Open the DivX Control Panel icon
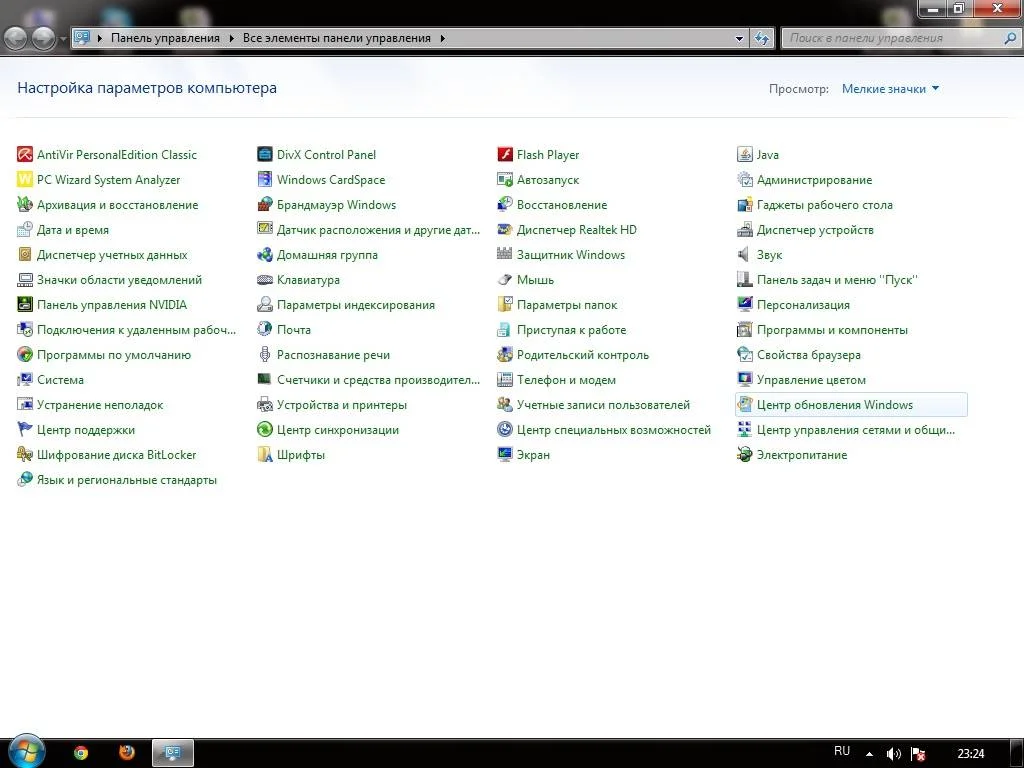 (x=265, y=155)
